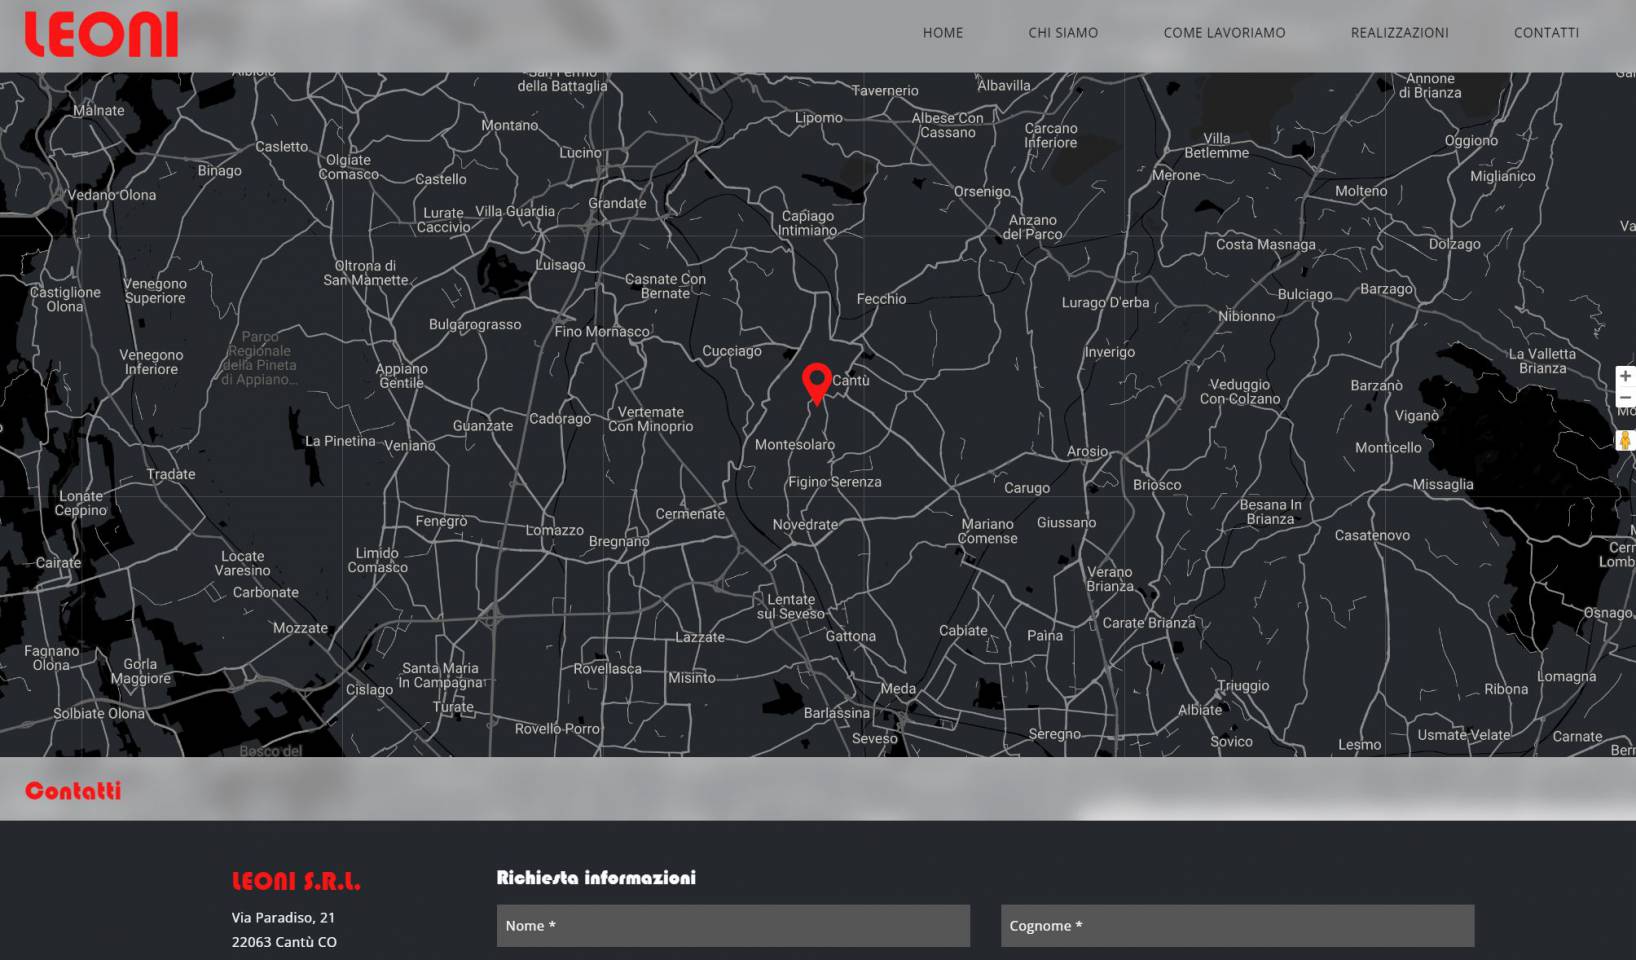Viewport: 1636px width, 960px height.
Task: Click the Inverigo label on the map
Action: click(x=1110, y=352)
